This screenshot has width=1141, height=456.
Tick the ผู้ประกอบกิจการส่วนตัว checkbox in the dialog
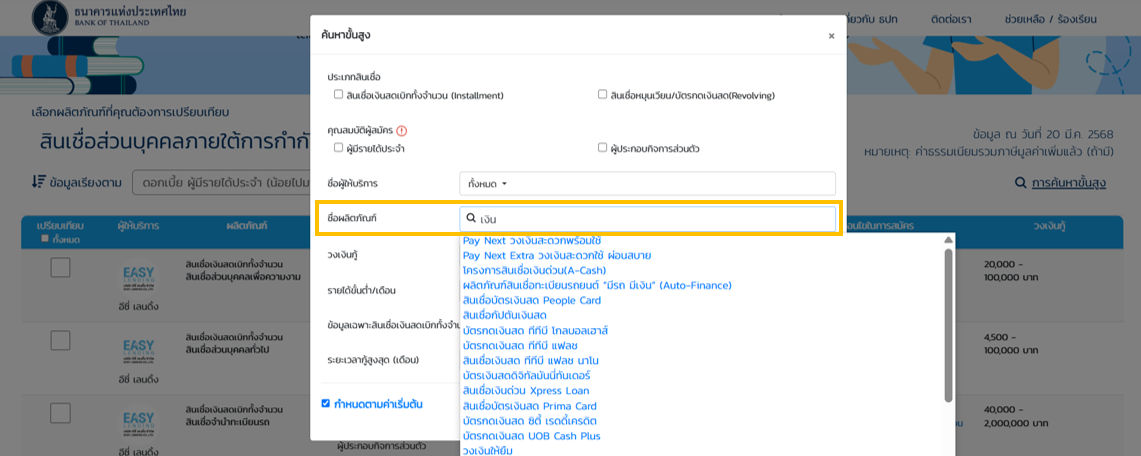tap(603, 148)
